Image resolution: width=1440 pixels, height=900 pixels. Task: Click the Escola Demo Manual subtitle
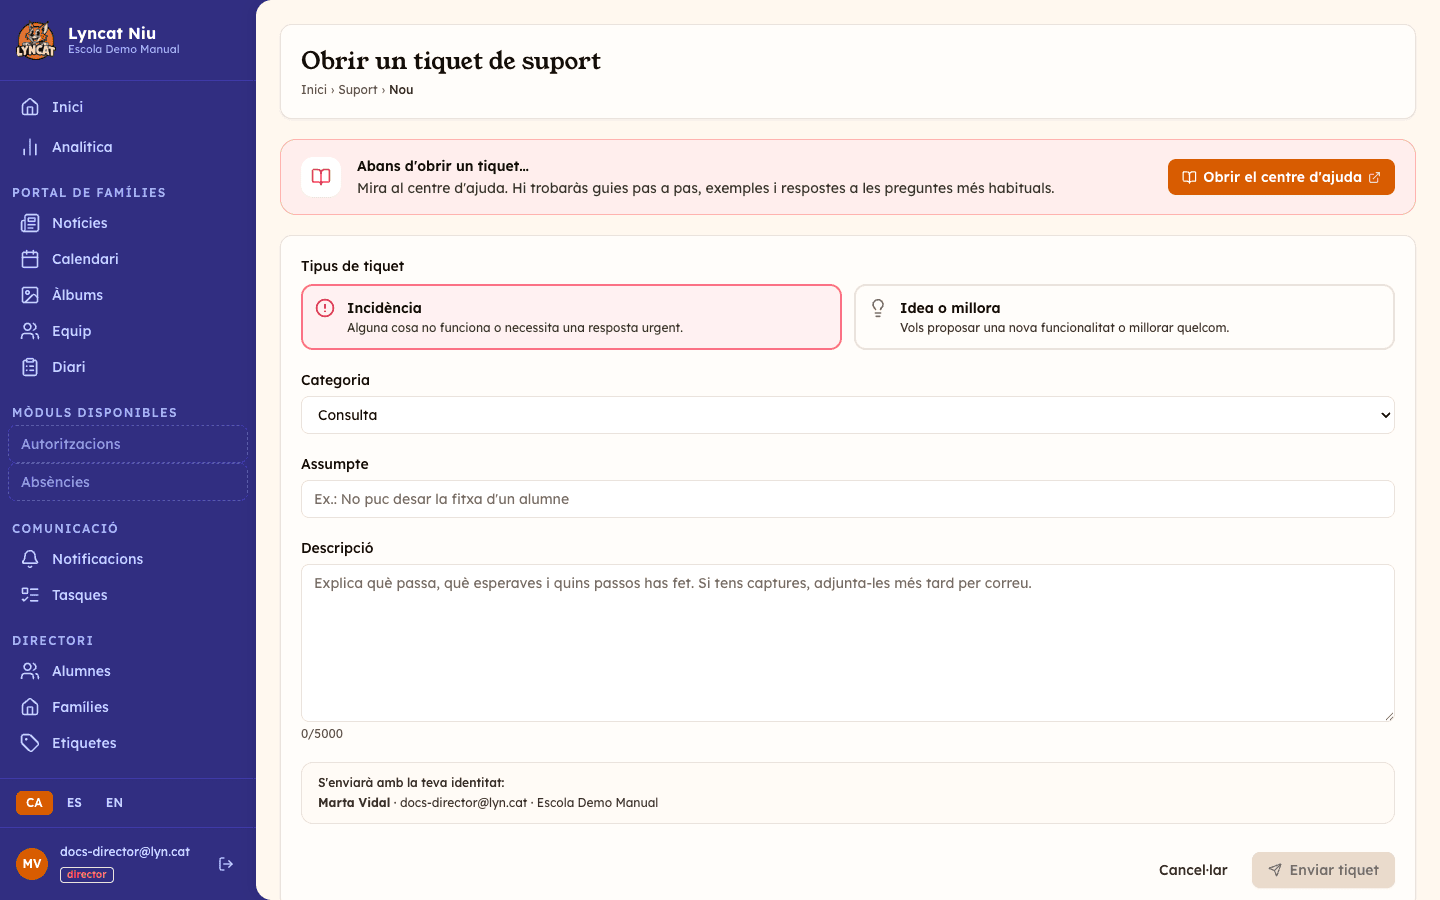pos(124,49)
